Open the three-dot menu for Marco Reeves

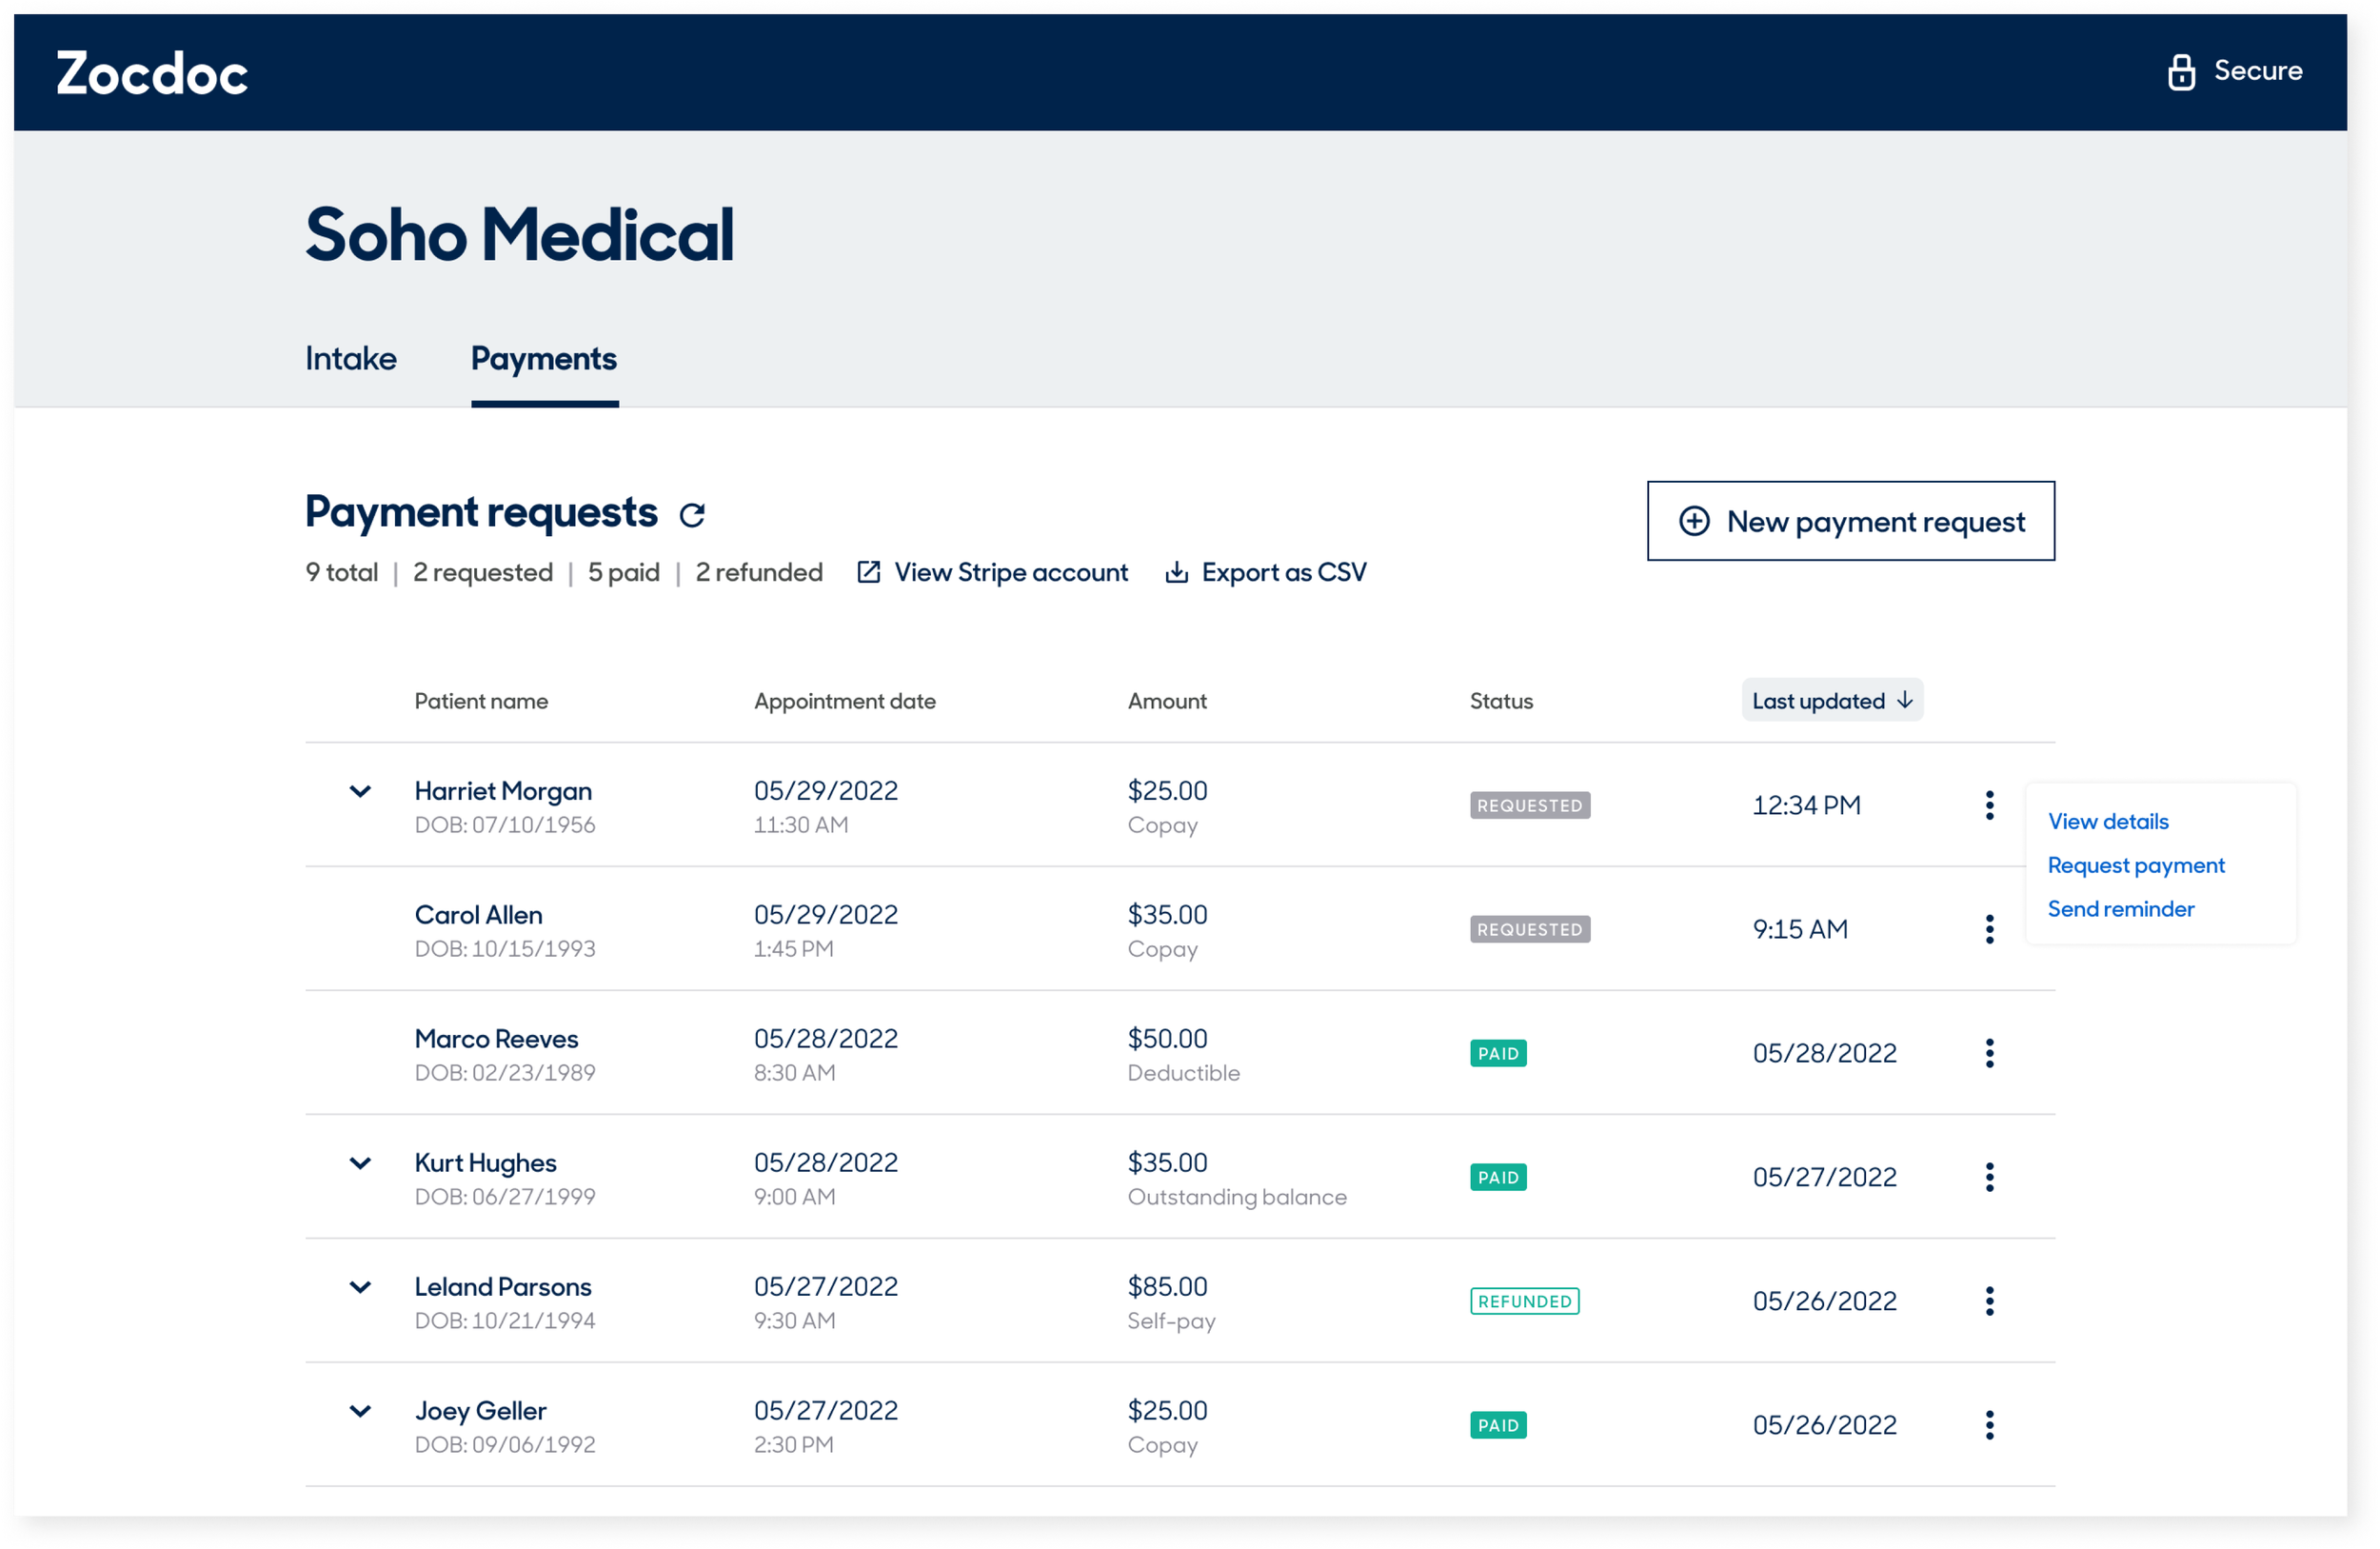point(1989,1053)
